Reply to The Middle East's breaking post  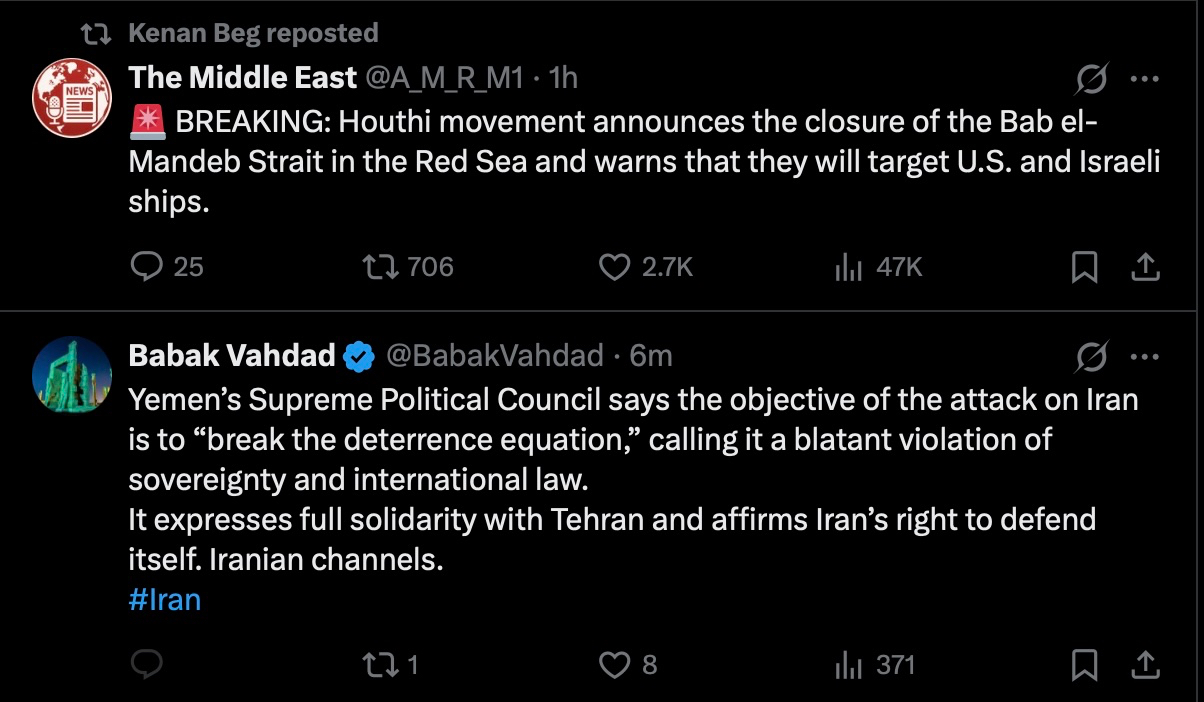point(147,267)
